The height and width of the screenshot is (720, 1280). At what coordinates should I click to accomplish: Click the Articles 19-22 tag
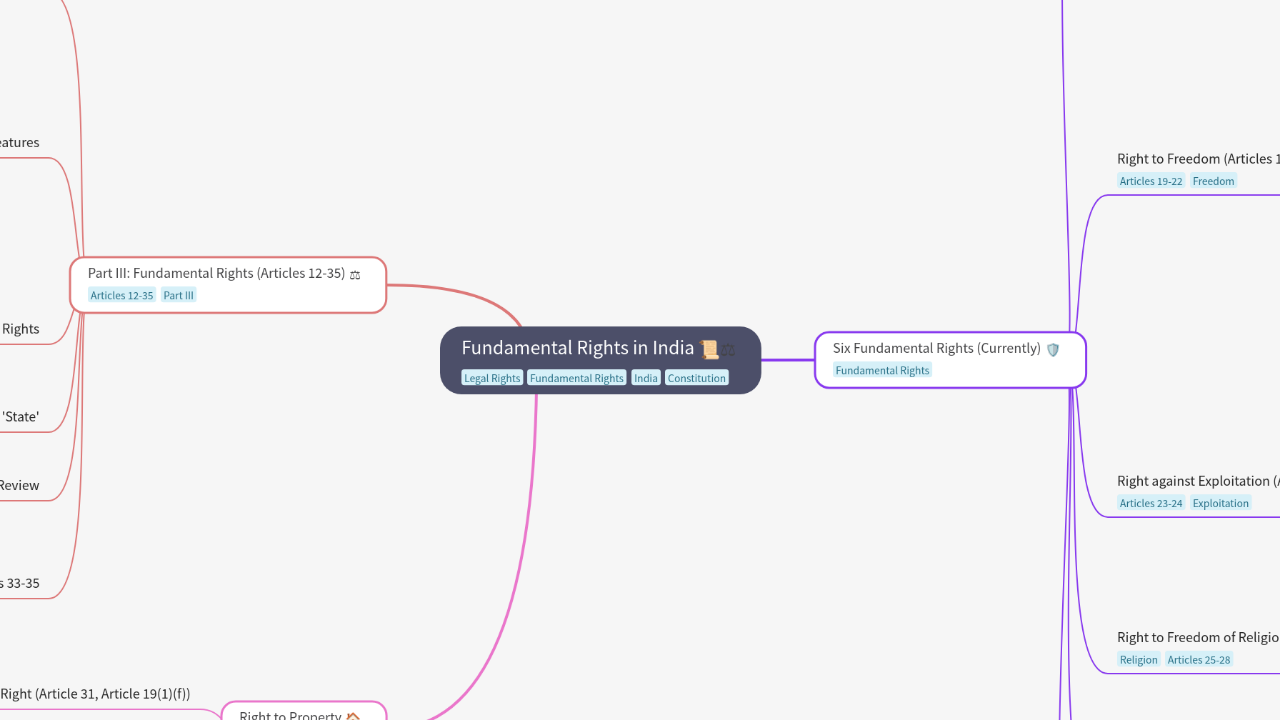click(1151, 181)
